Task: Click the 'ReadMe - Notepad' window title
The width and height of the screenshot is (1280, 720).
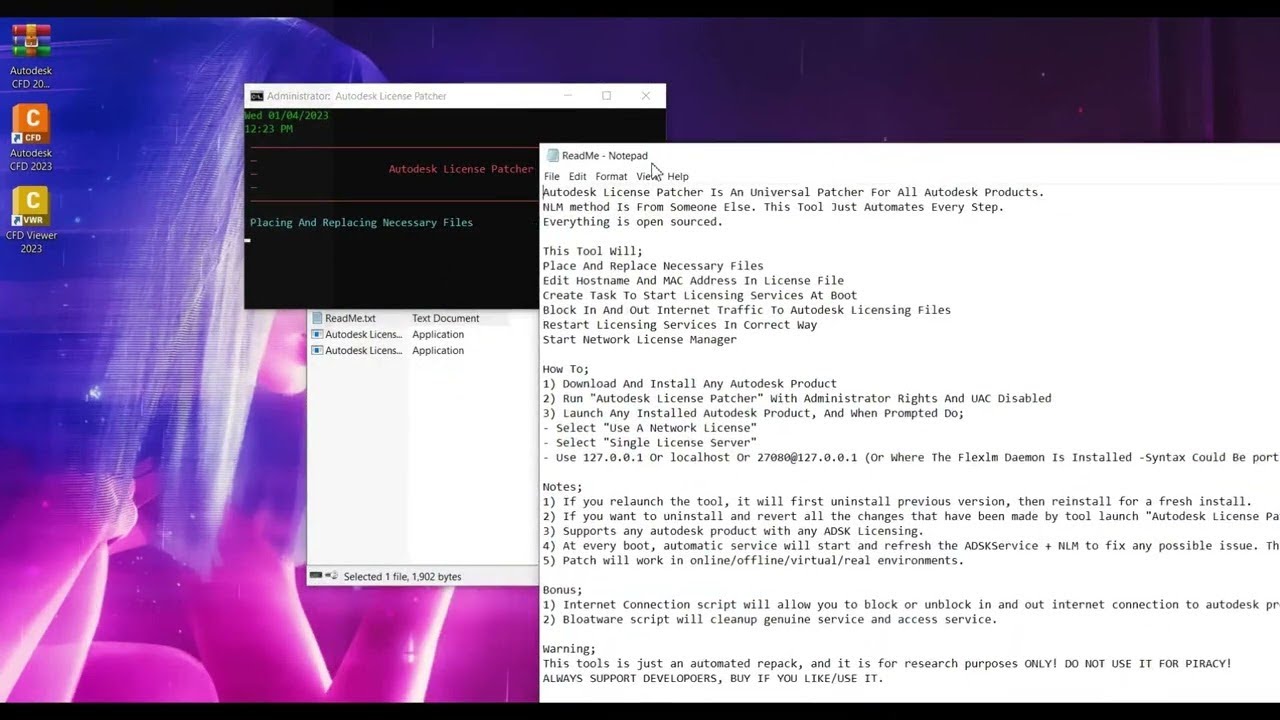Action: 604,155
